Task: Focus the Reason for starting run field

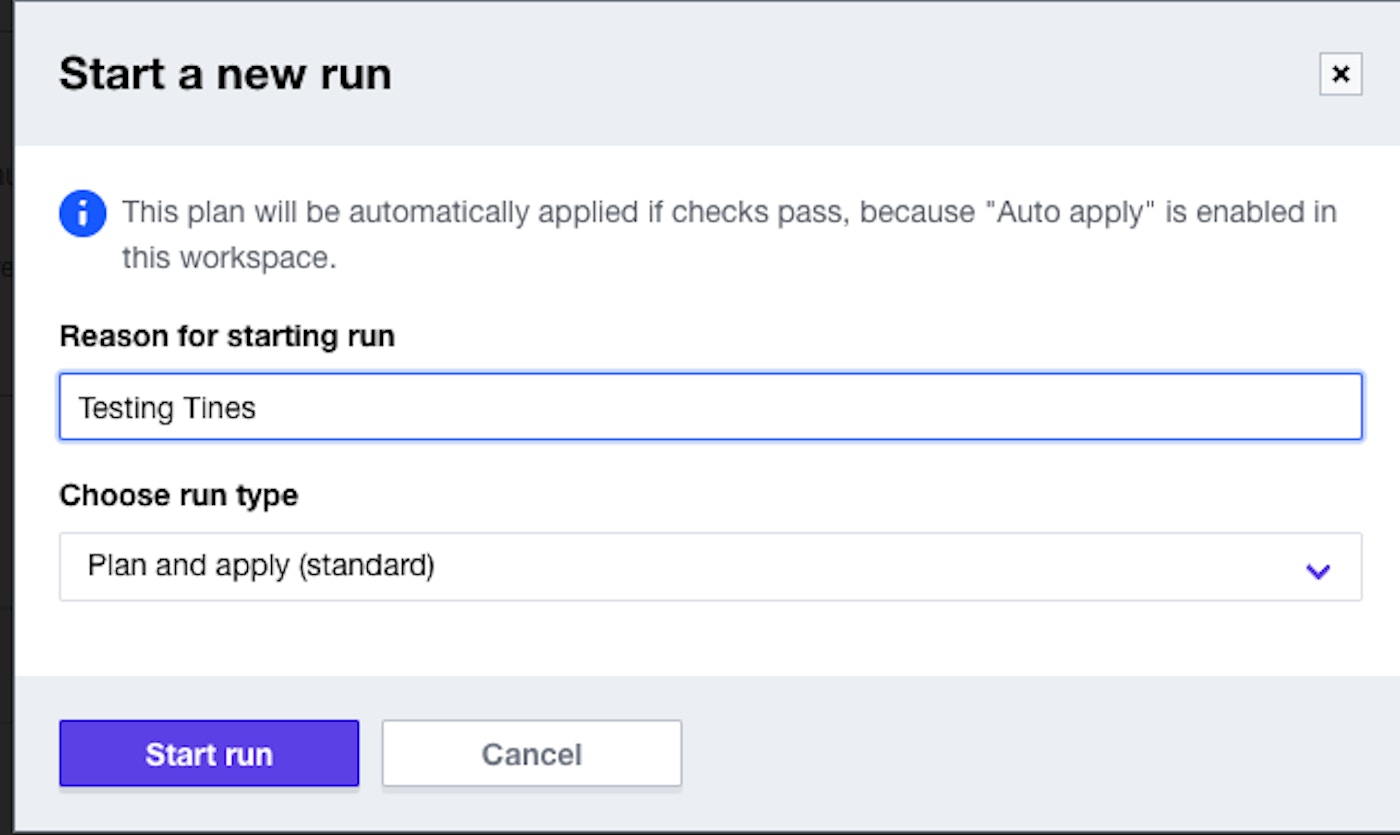Action: 710,407
